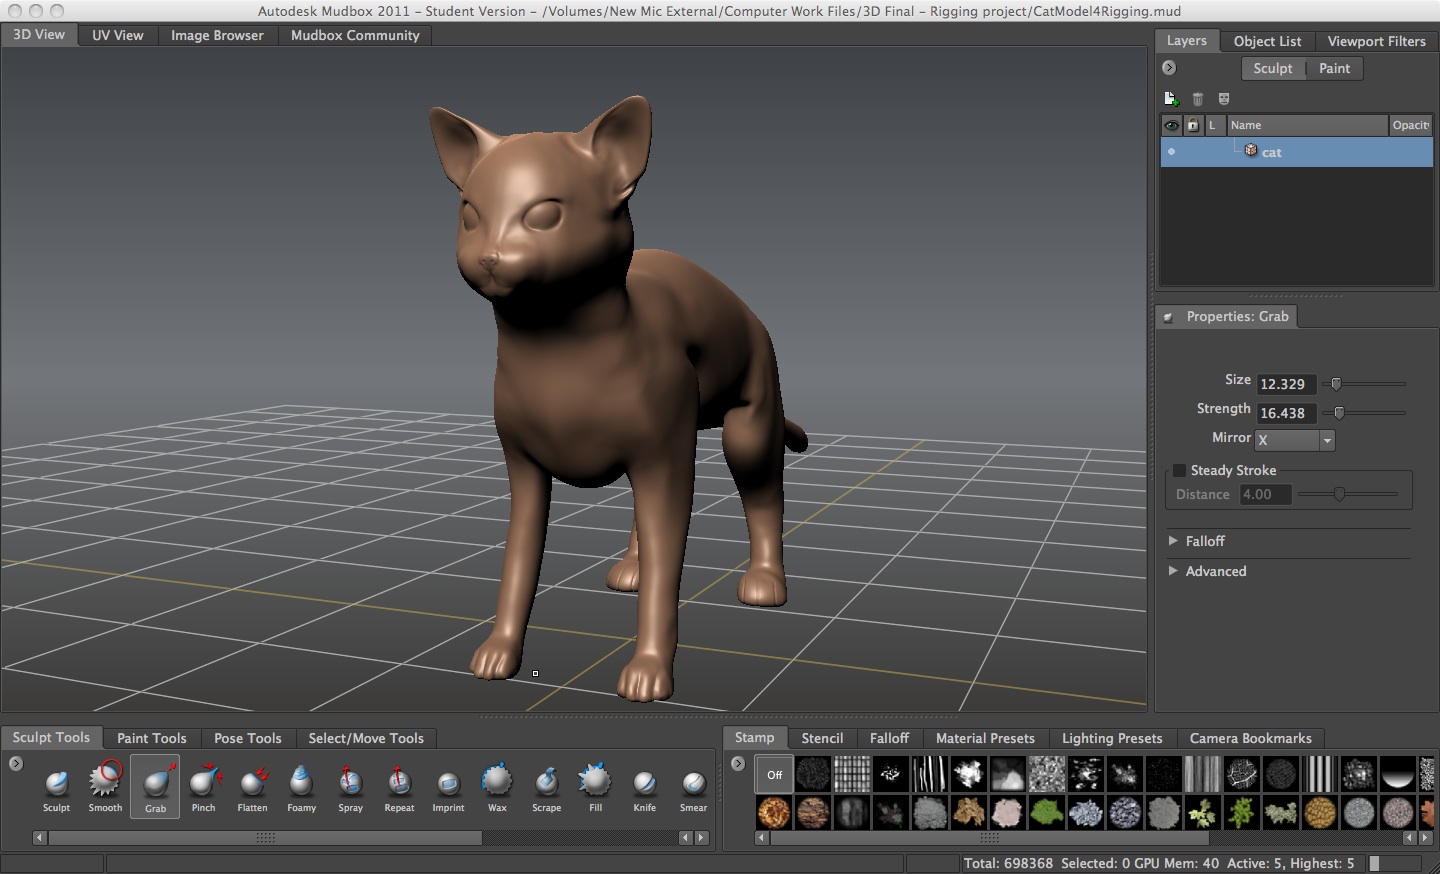Click the mask icon in Layers panel
Screen dimensions: 1440x874
pyautogui.click(x=1224, y=98)
